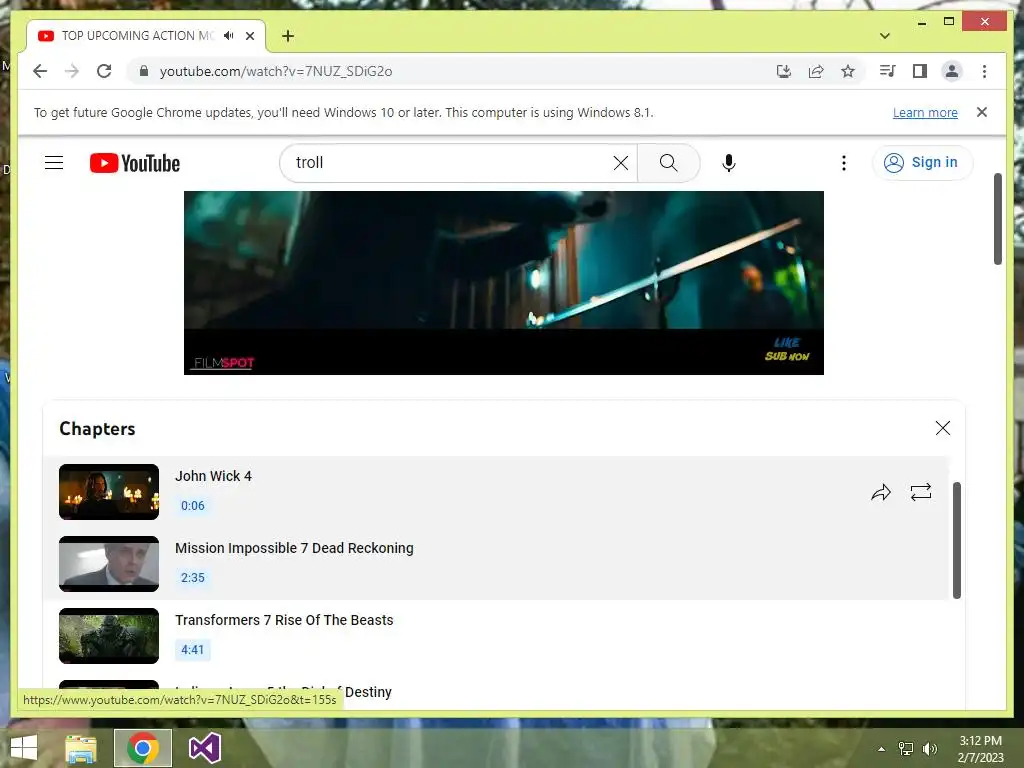
Task: Mute the tab via the speaker icon
Action: point(228,36)
